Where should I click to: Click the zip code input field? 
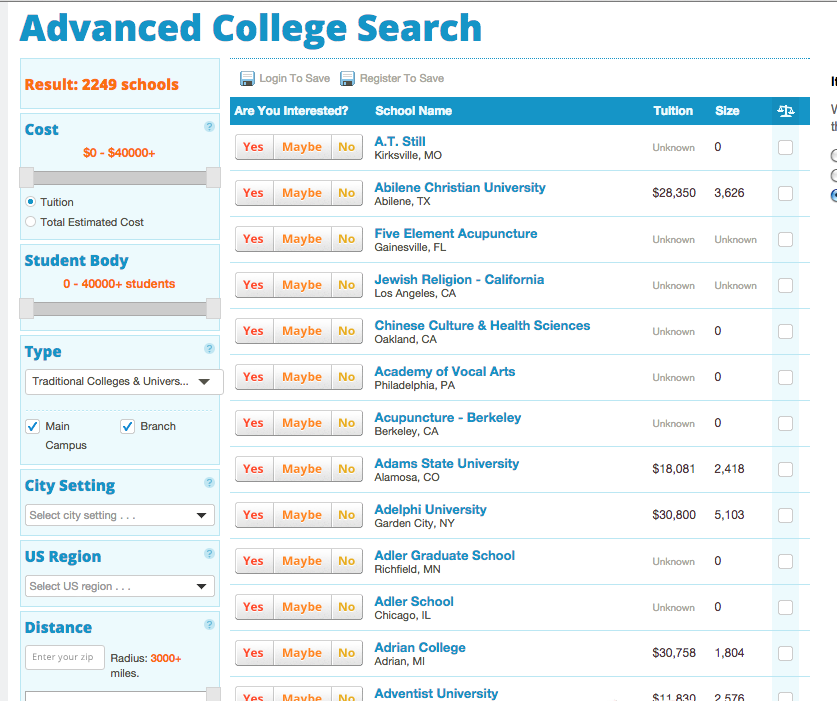(64, 659)
